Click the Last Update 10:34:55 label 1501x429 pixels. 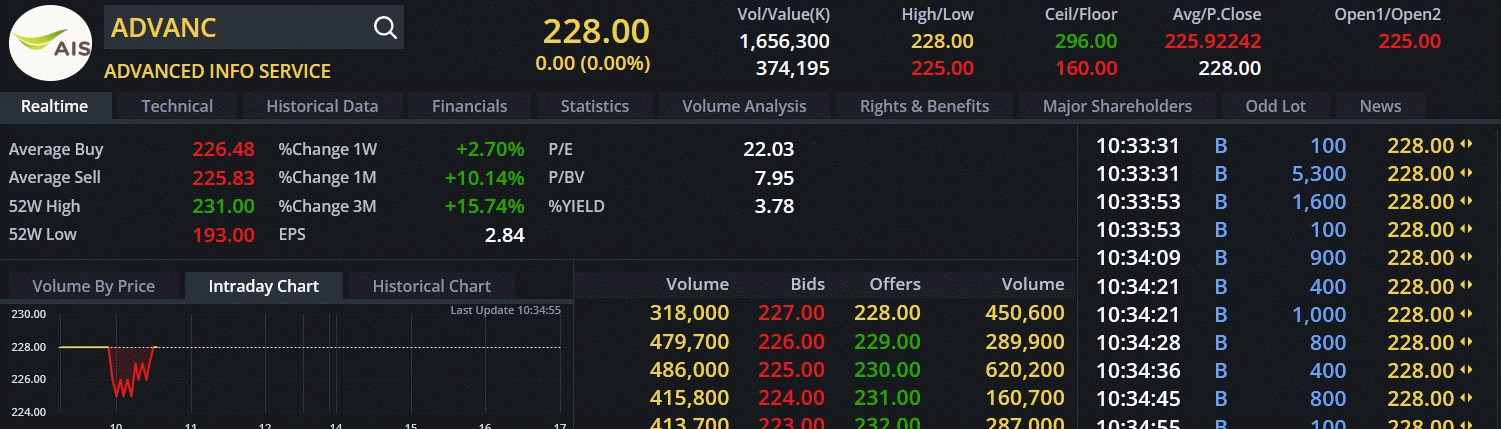pos(505,310)
